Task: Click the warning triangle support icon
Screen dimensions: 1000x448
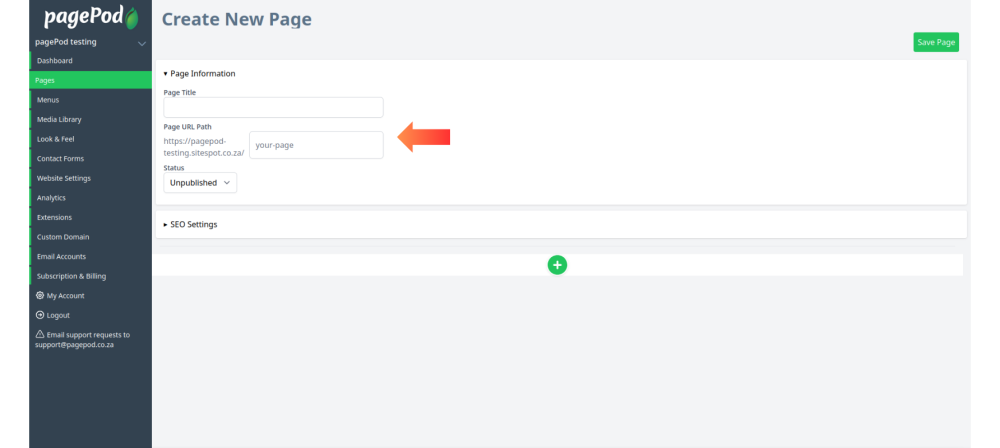Action: (x=40, y=334)
